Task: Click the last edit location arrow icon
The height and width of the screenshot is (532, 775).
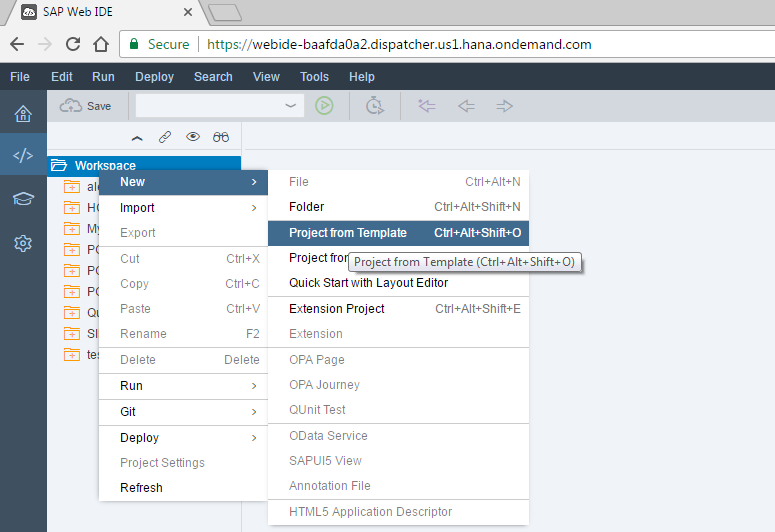Action: click(427, 106)
